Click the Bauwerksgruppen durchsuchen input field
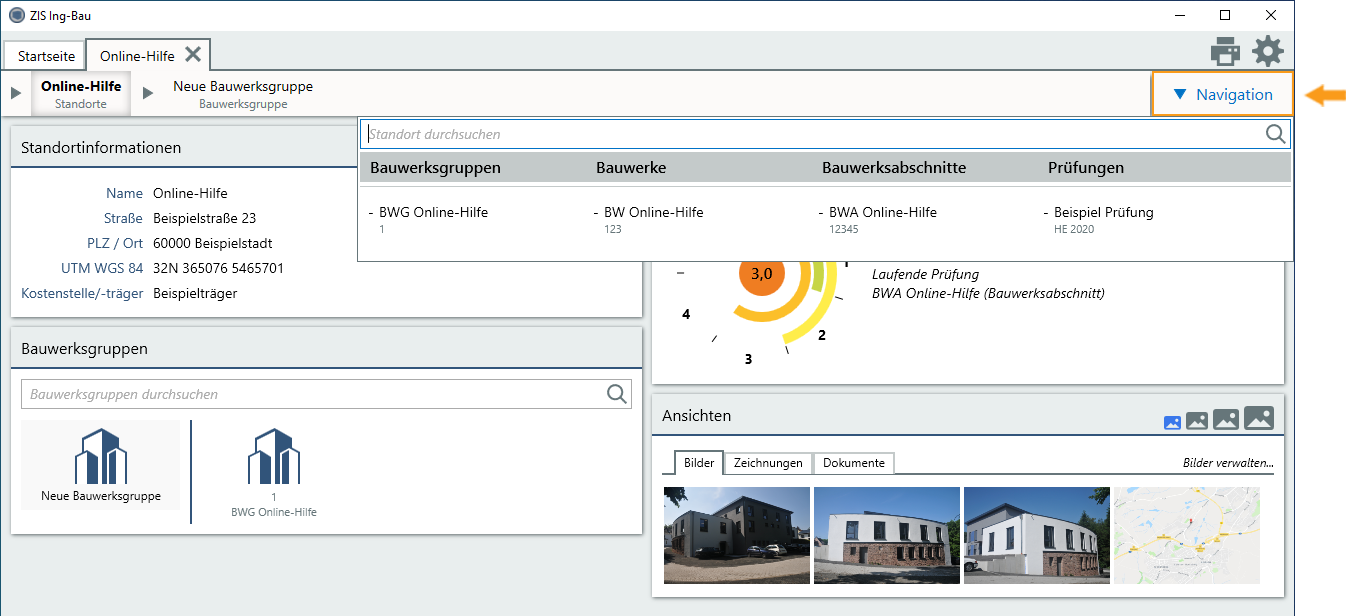Screen dimensions: 1346x616 click(x=310, y=394)
